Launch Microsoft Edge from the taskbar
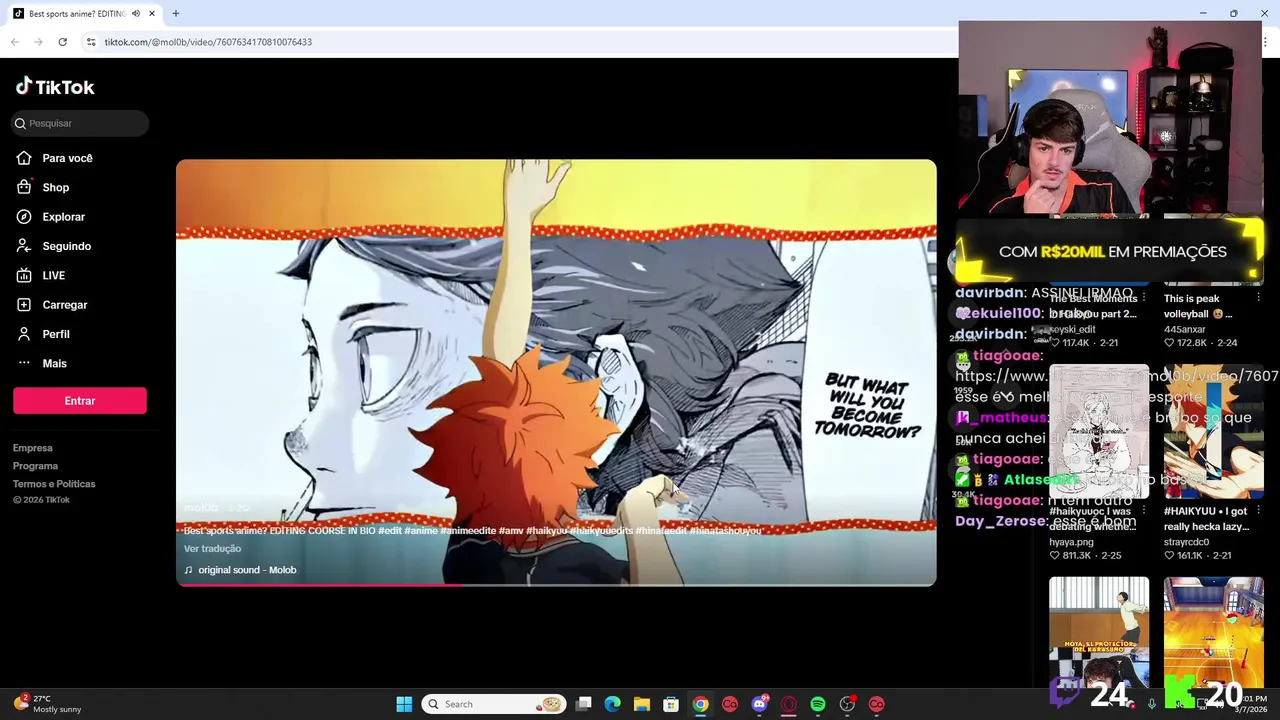The height and width of the screenshot is (720, 1280). [x=613, y=704]
